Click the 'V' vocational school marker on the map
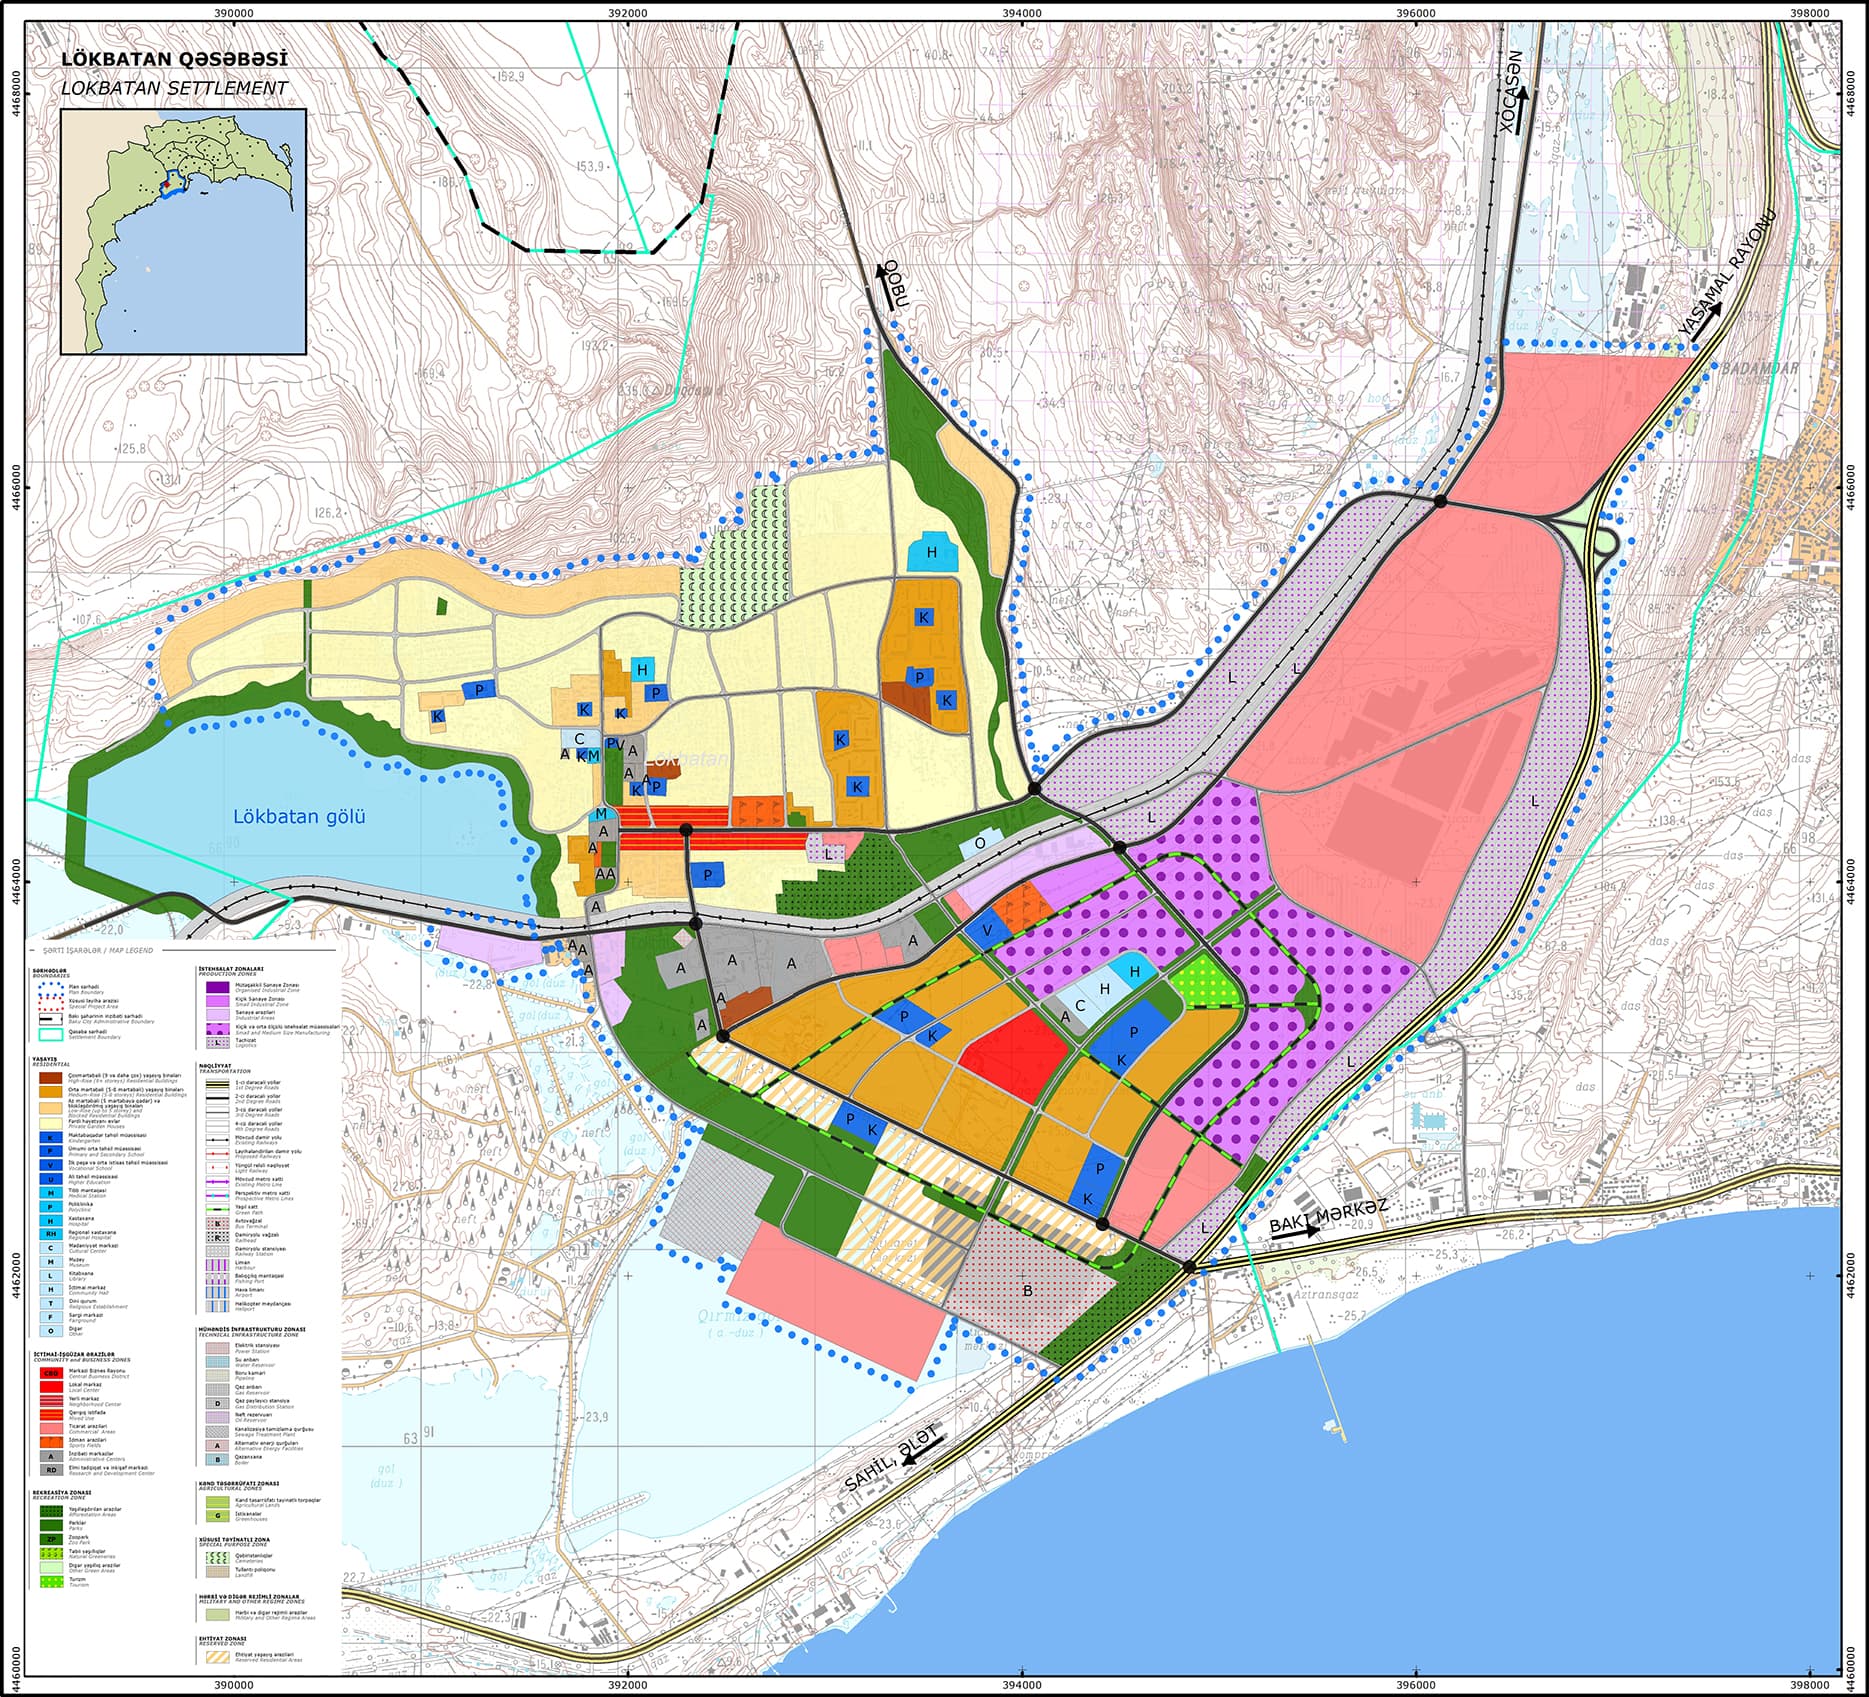 click(x=988, y=929)
